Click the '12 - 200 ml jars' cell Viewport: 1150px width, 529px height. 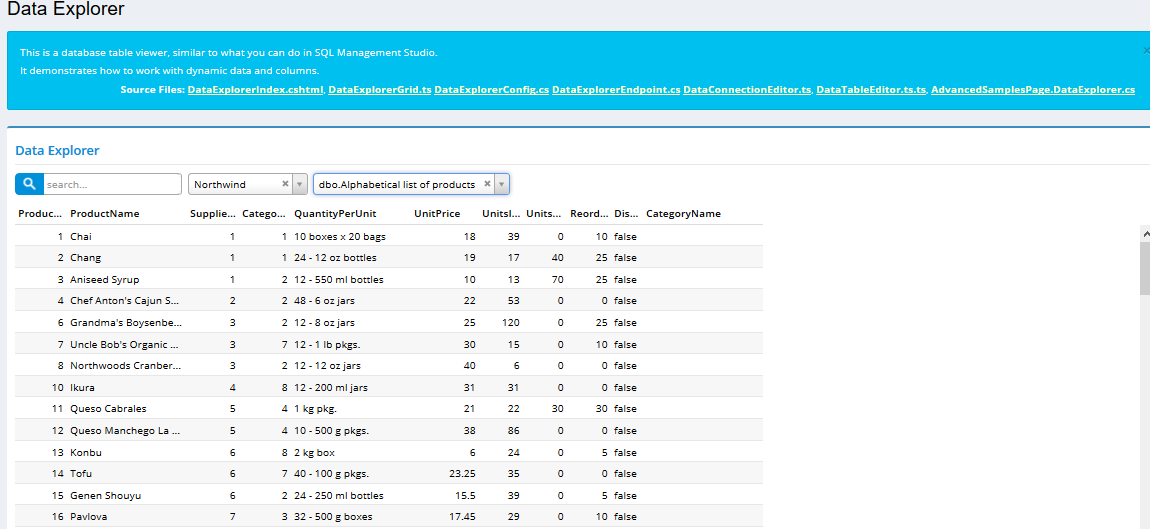[330, 387]
